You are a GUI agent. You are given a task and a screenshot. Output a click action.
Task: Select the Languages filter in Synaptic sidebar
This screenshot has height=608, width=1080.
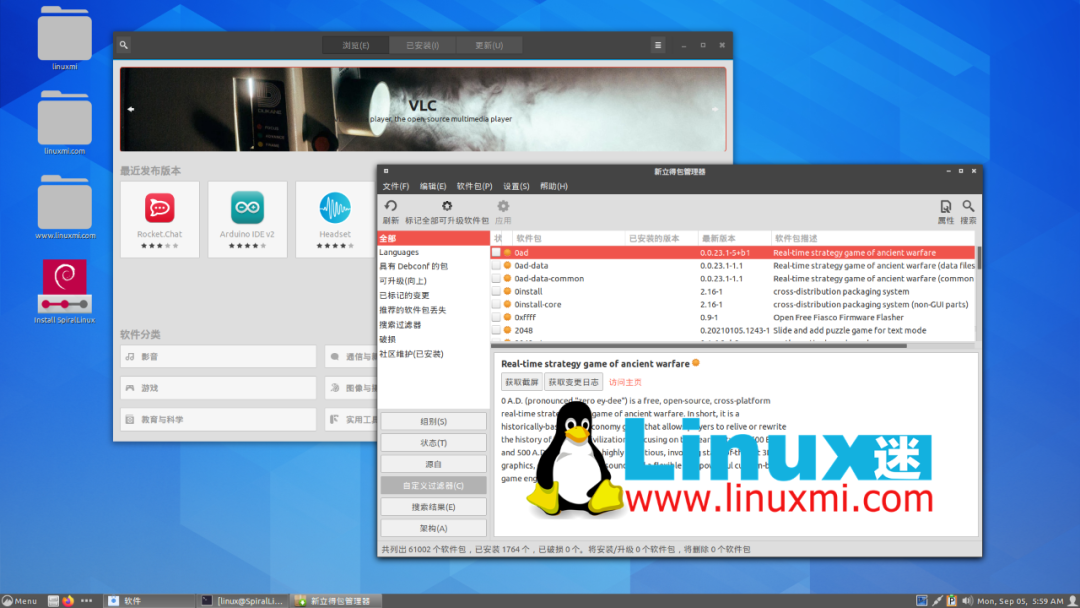tap(433, 252)
